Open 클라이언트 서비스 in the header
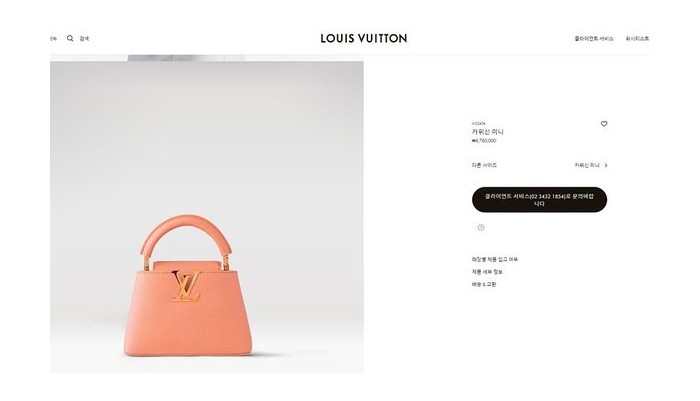 click(594, 39)
